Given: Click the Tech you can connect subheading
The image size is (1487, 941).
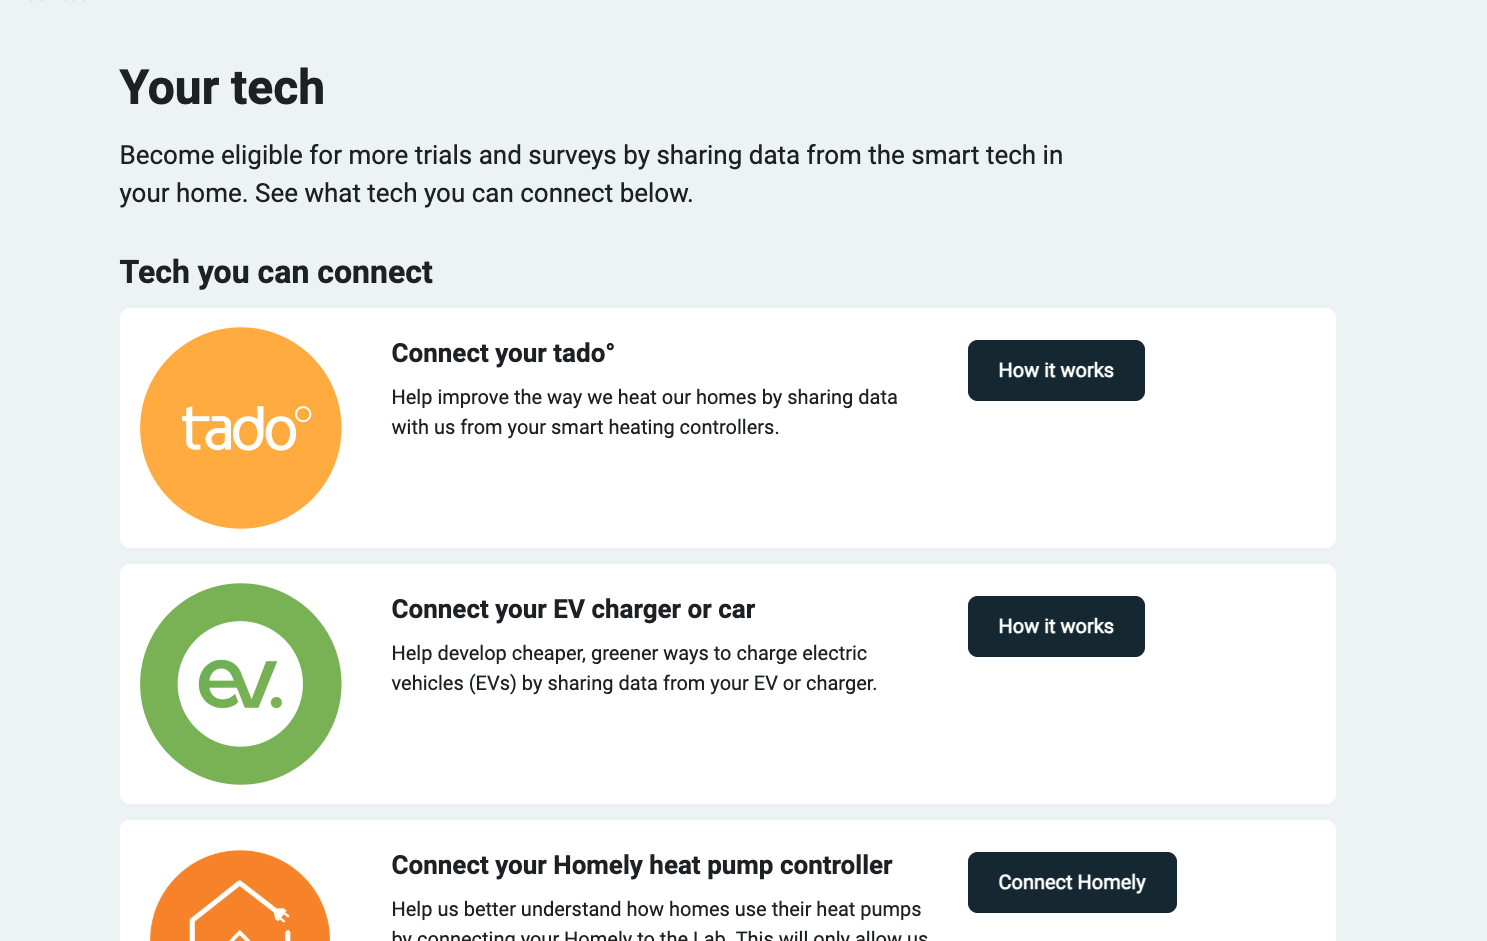Looking at the screenshot, I should pos(276,272).
